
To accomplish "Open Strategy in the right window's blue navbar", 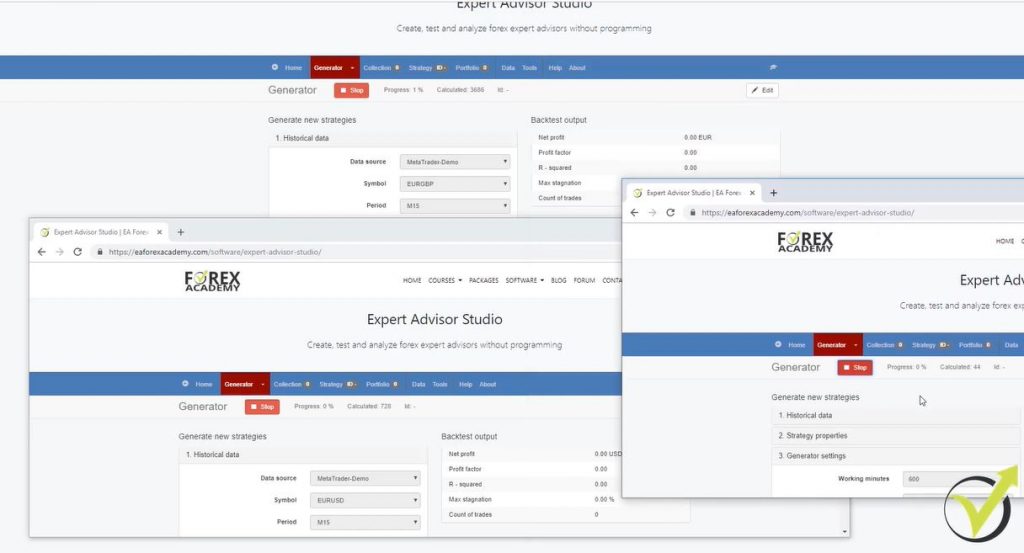I will click(x=929, y=345).
